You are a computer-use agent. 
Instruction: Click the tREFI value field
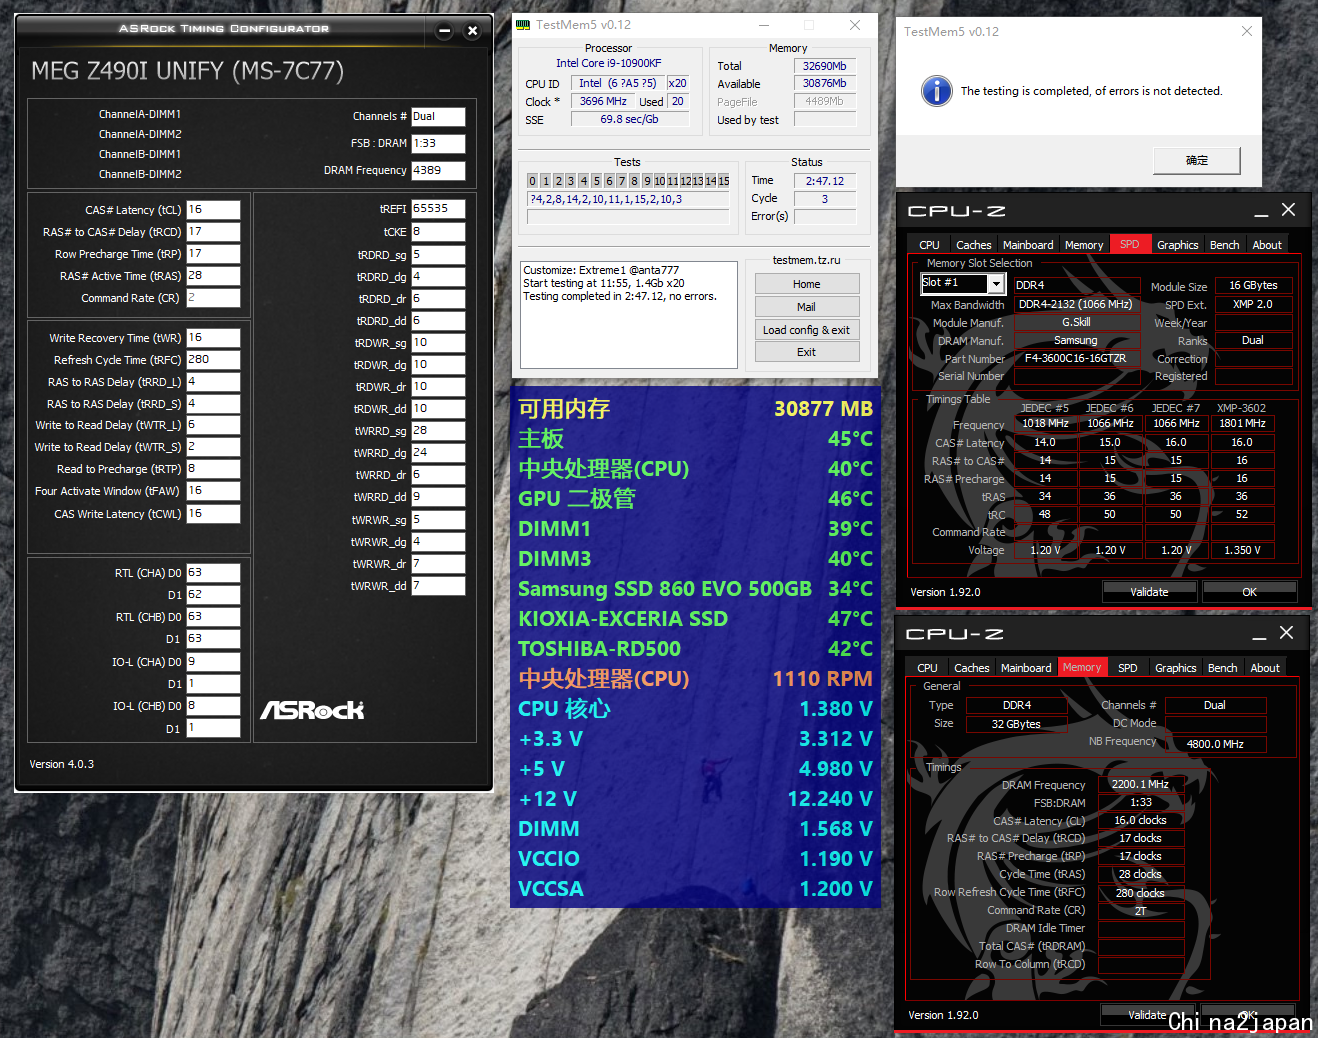tap(438, 209)
